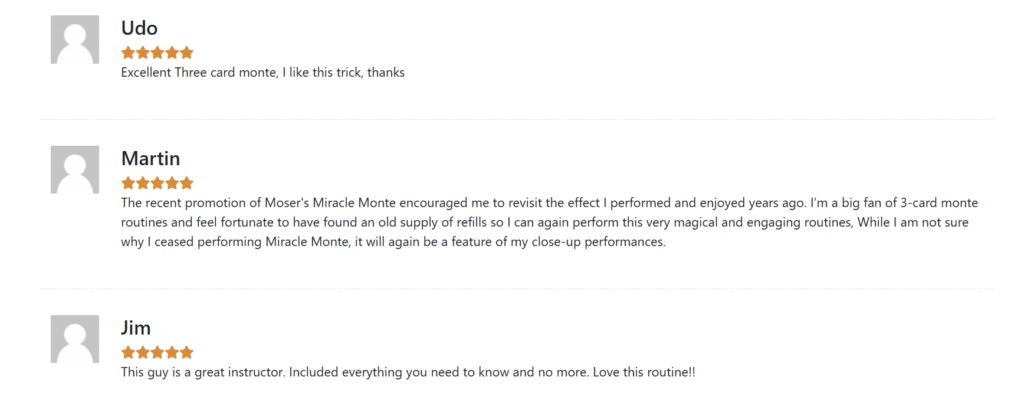Viewport: 1024px width, 416px height.
Task: Click the divider line above Jim's review
Action: coord(517,289)
